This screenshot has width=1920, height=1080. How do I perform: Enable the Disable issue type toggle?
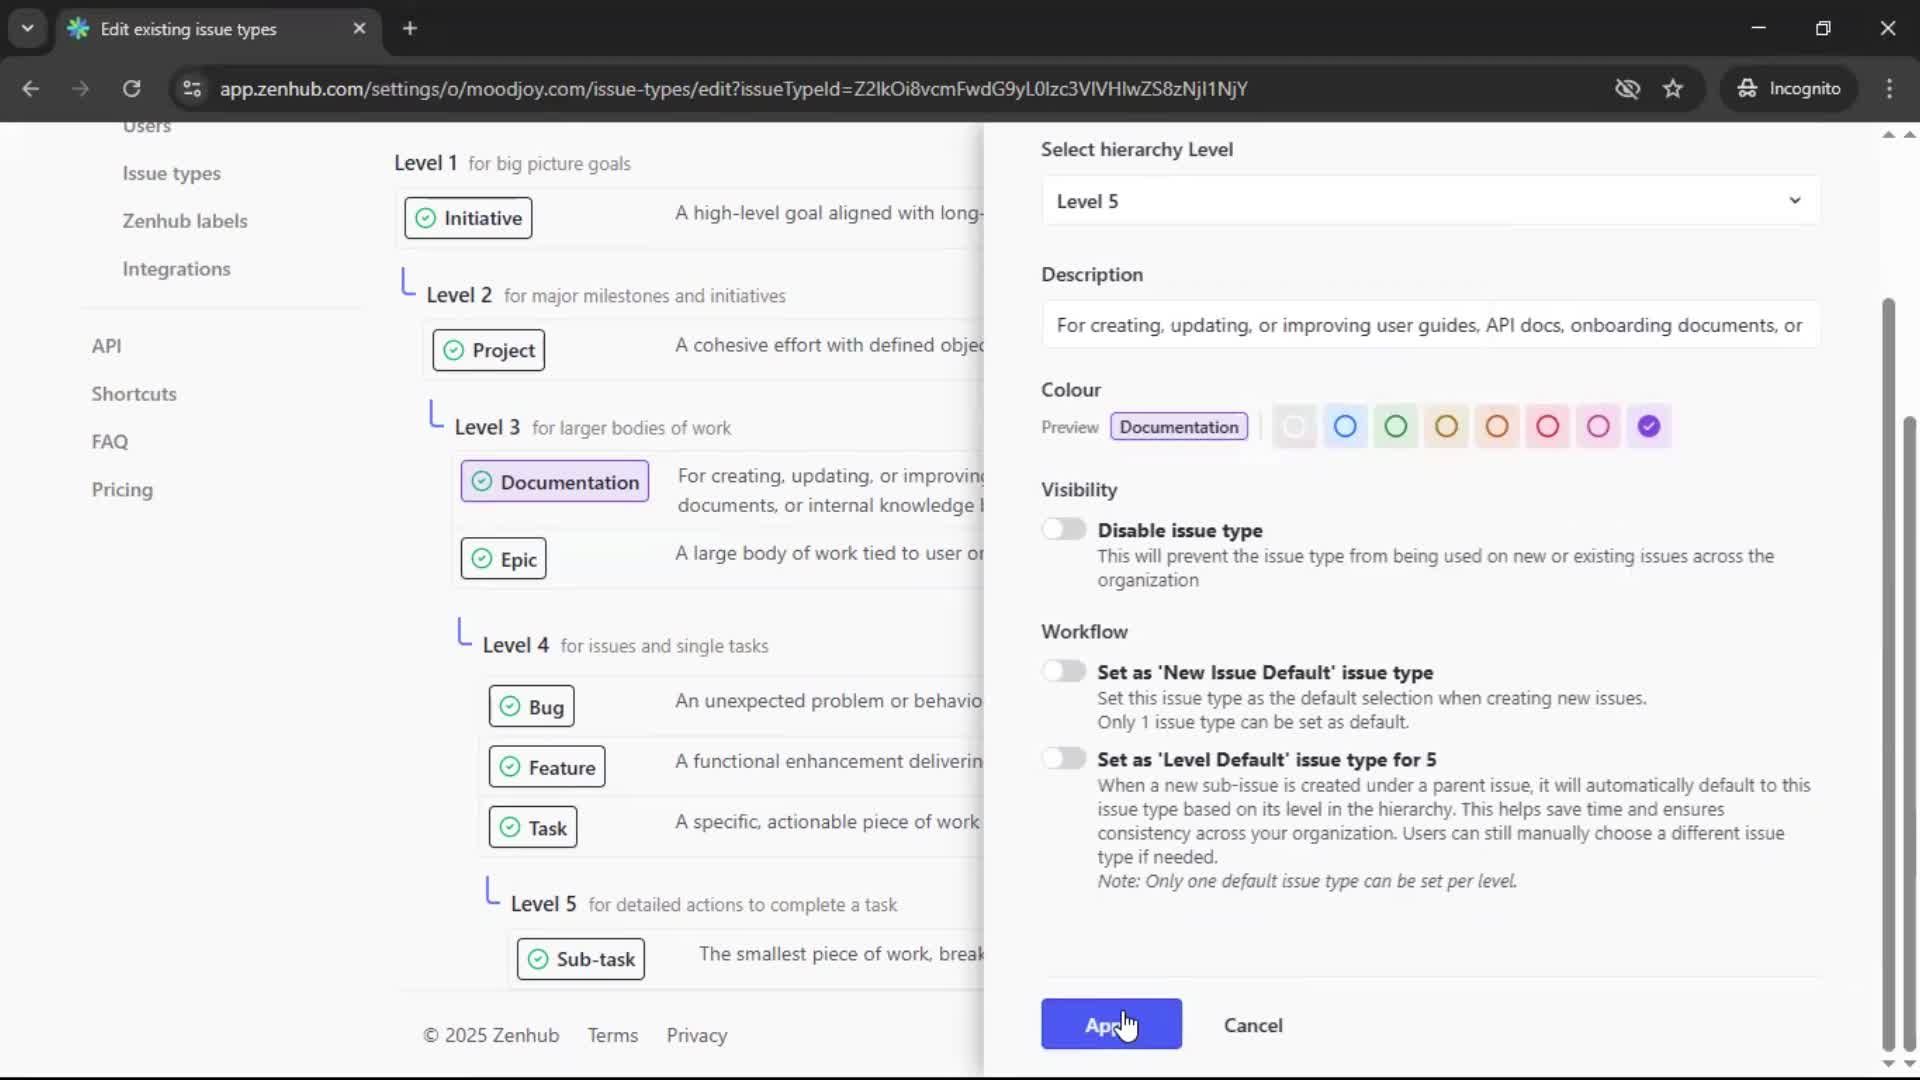tap(1064, 528)
